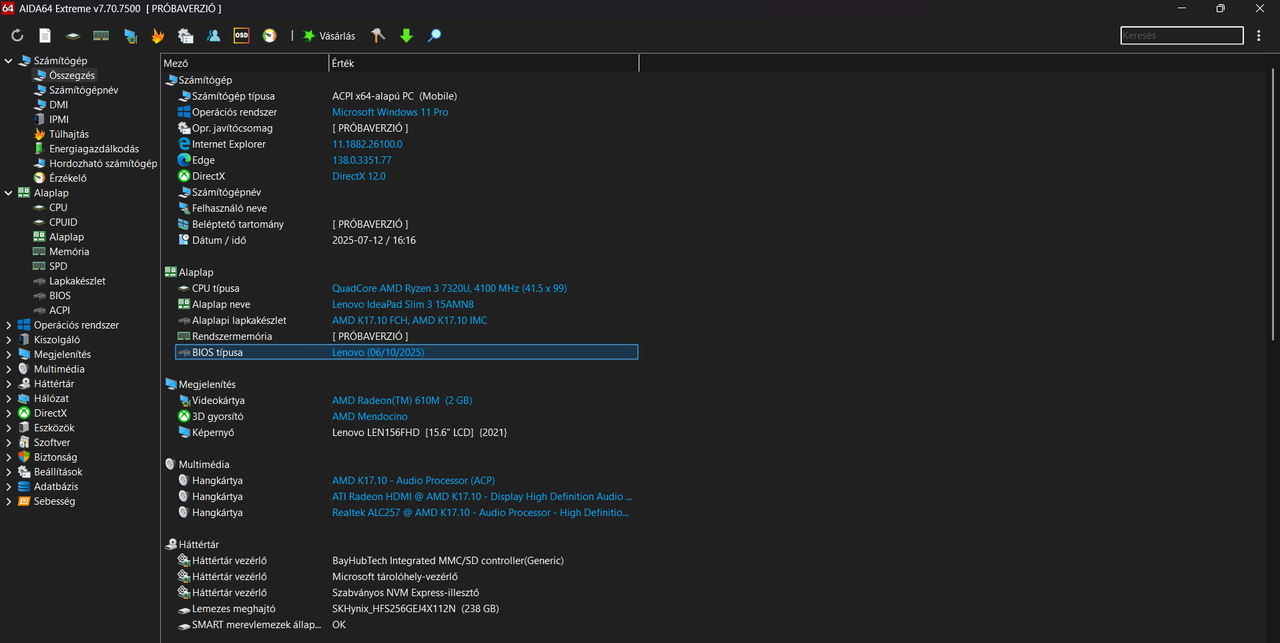
Task: Select the BIOS típusa row
Action: click(406, 352)
